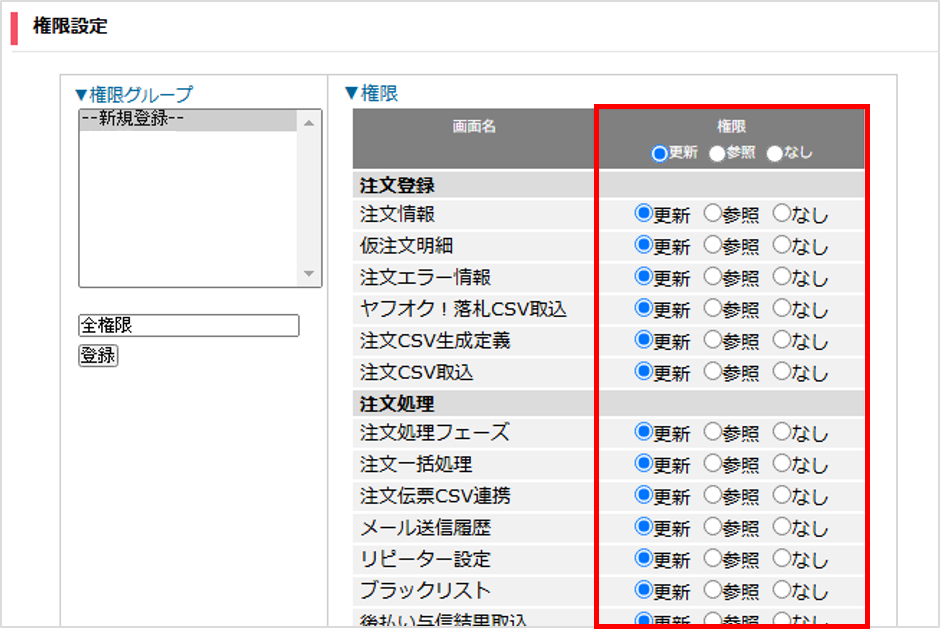Set ブラックリスト to 参照
This screenshot has width=940, height=629.
pyautogui.click(x=712, y=590)
